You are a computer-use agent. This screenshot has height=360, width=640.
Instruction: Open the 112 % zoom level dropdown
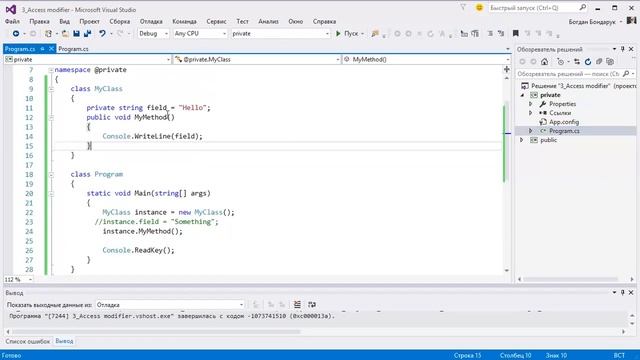(18, 280)
